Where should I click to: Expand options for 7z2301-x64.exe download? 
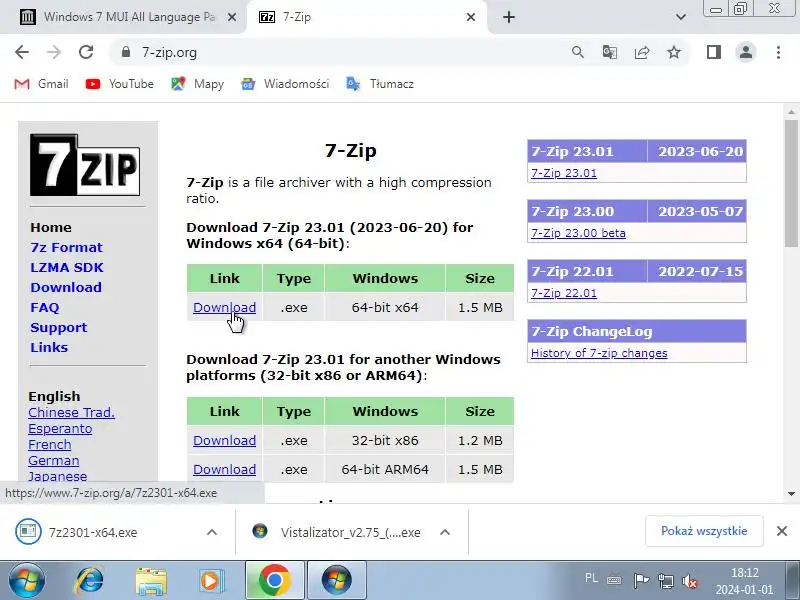[212, 532]
